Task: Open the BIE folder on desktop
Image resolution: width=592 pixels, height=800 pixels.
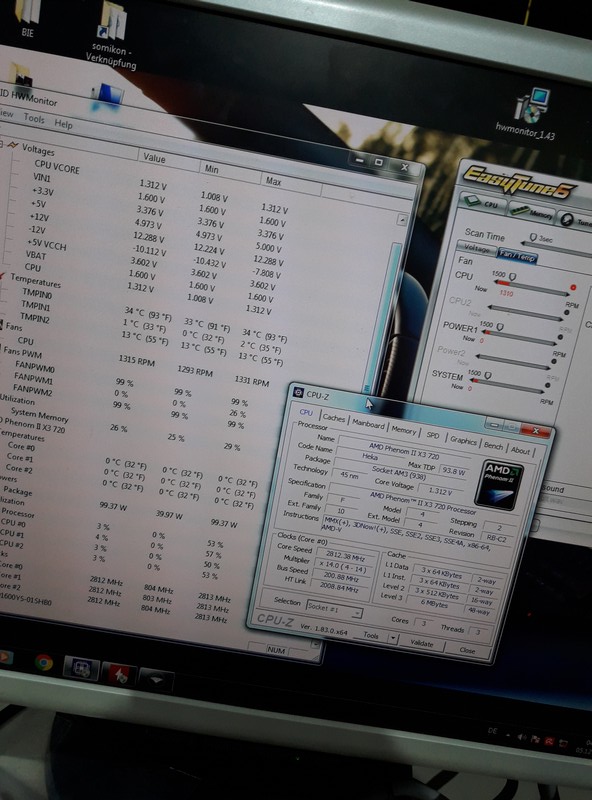Action: click(x=28, y=18)
